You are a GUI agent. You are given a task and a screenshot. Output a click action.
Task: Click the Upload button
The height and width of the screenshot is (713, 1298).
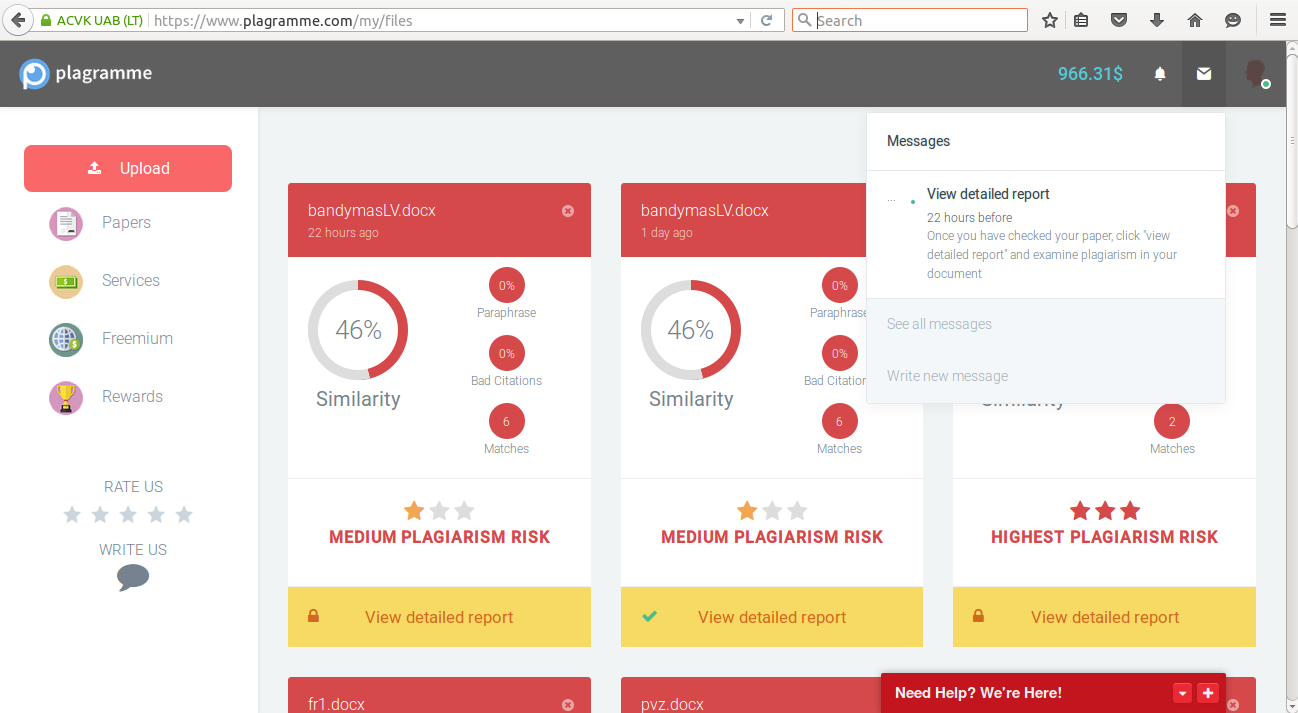coord(128,168)
